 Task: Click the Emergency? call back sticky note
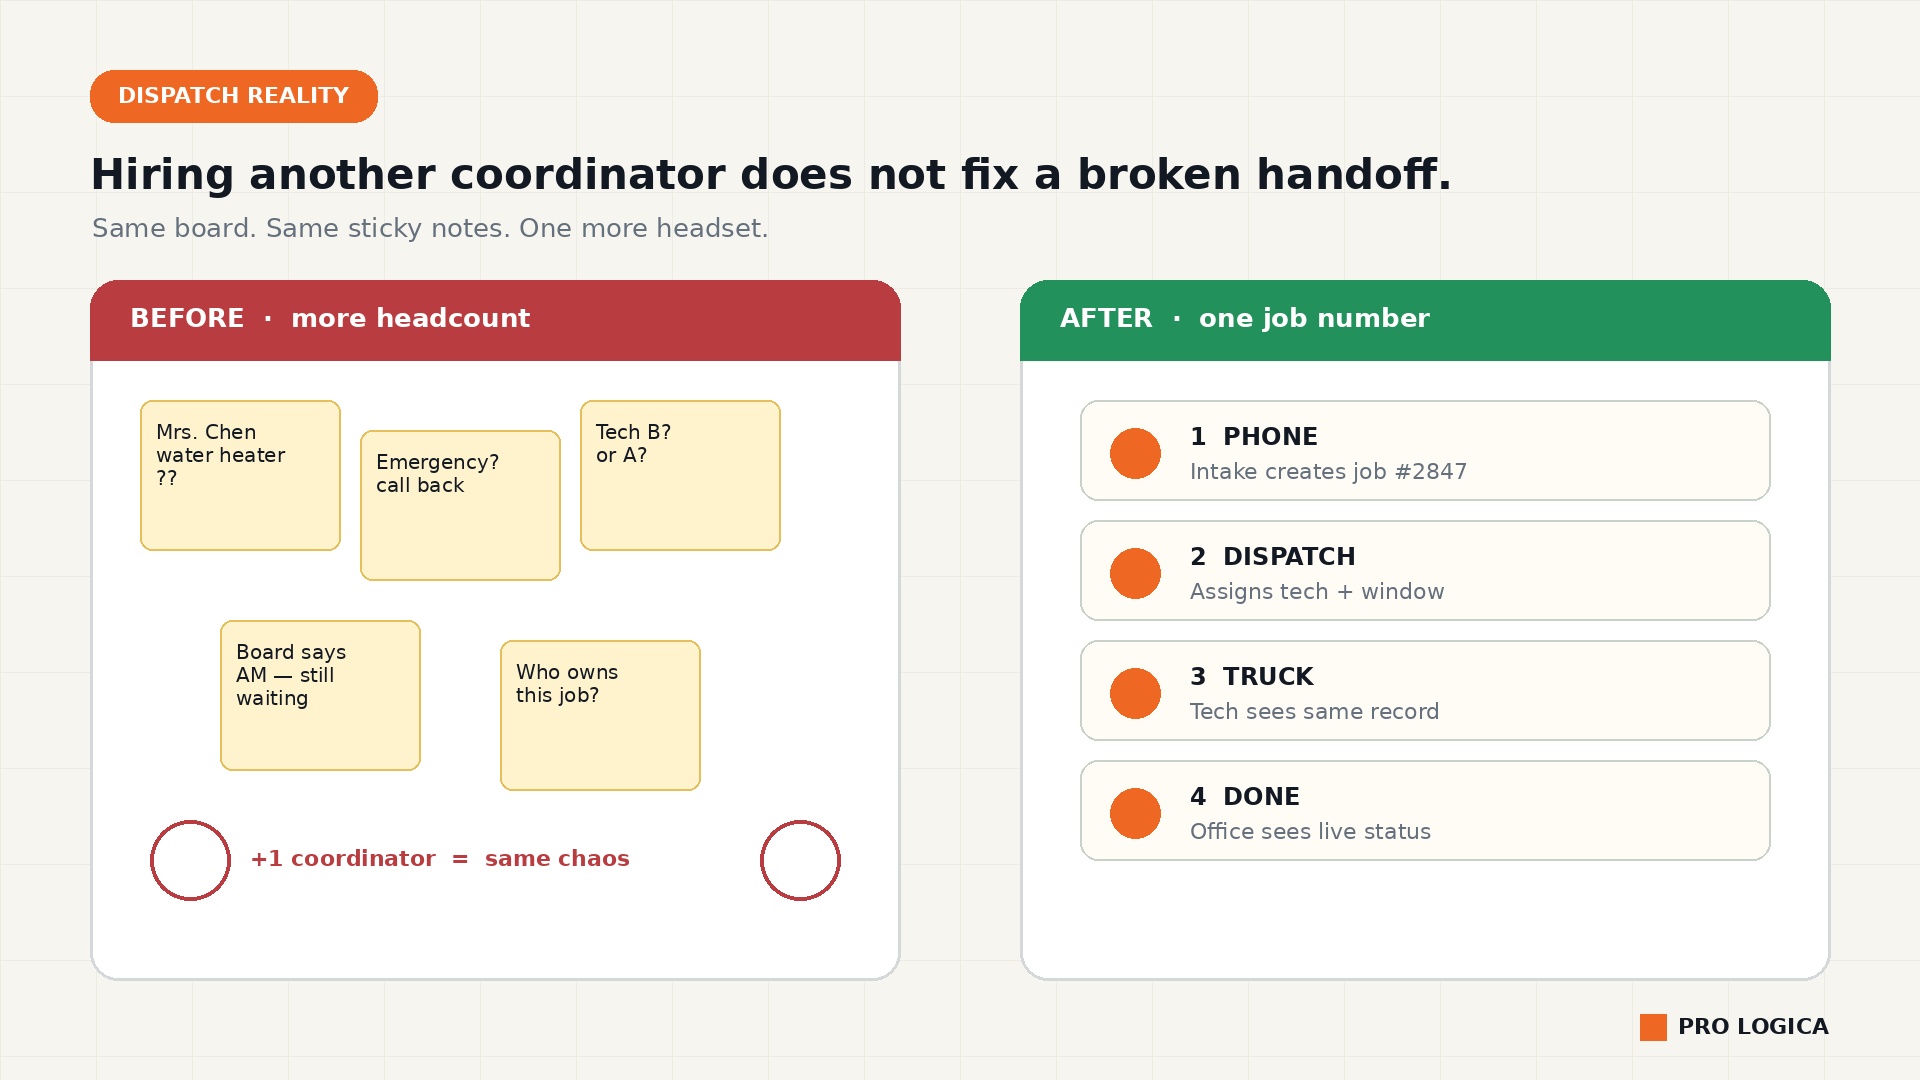click(x=460, y=505)
